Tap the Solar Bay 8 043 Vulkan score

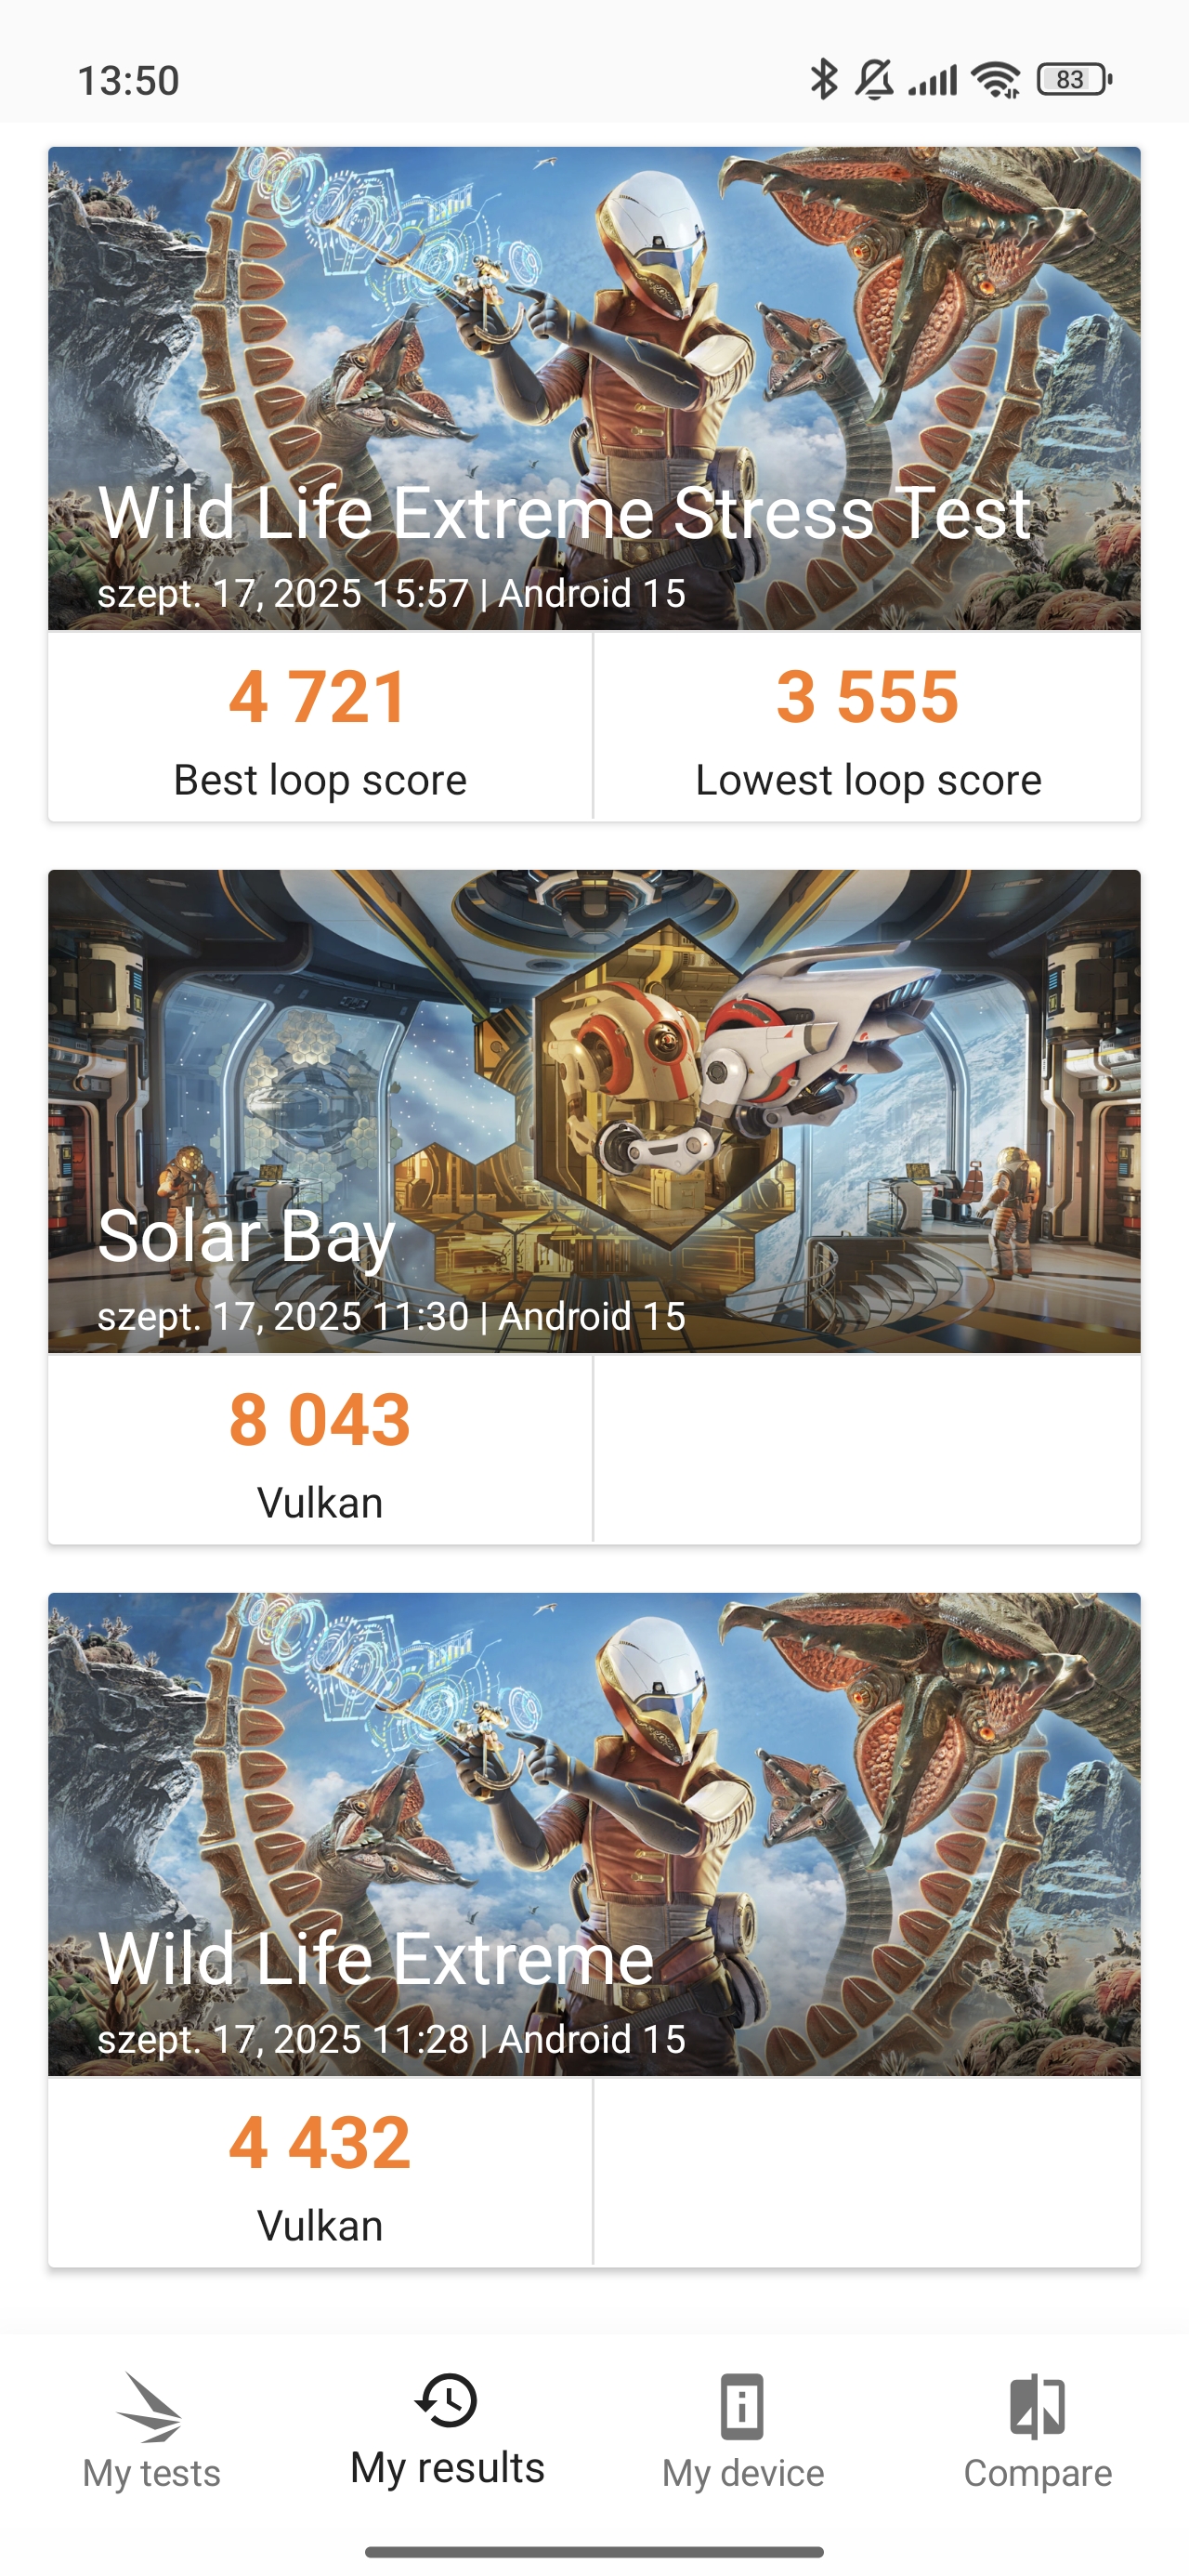(319, 1420)
